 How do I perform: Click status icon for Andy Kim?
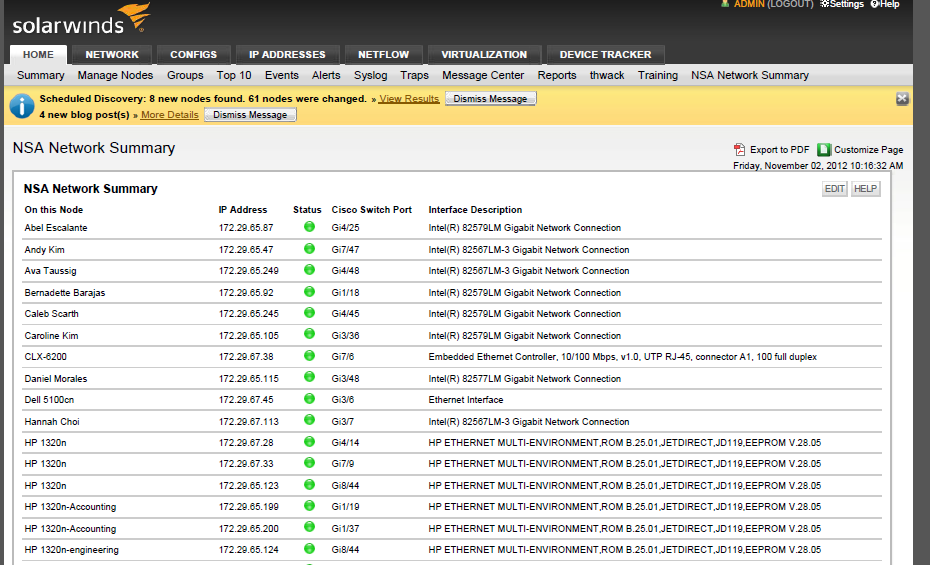coord(309,248)
